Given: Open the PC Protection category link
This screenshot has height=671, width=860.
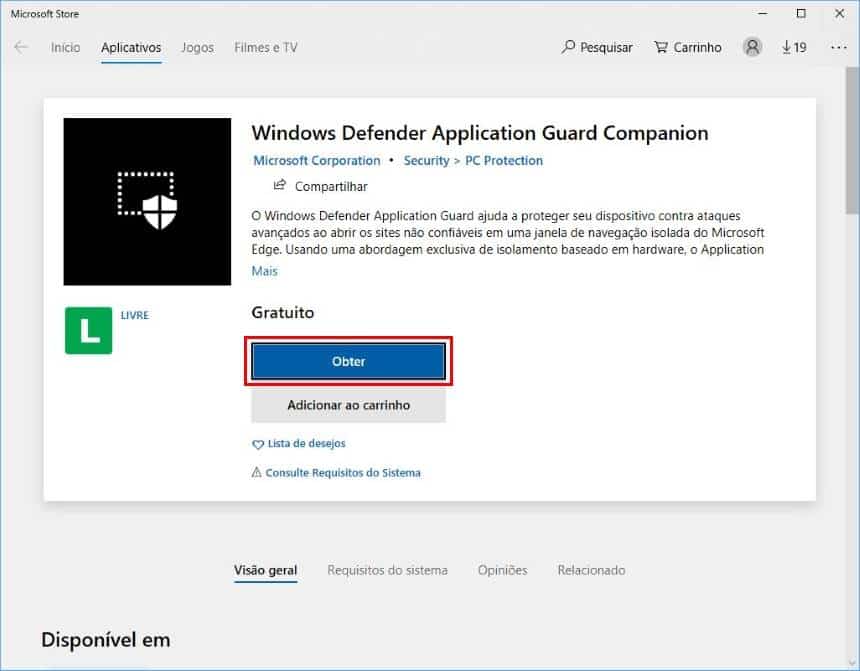Looking at the screenshot, I should (504, 160).
